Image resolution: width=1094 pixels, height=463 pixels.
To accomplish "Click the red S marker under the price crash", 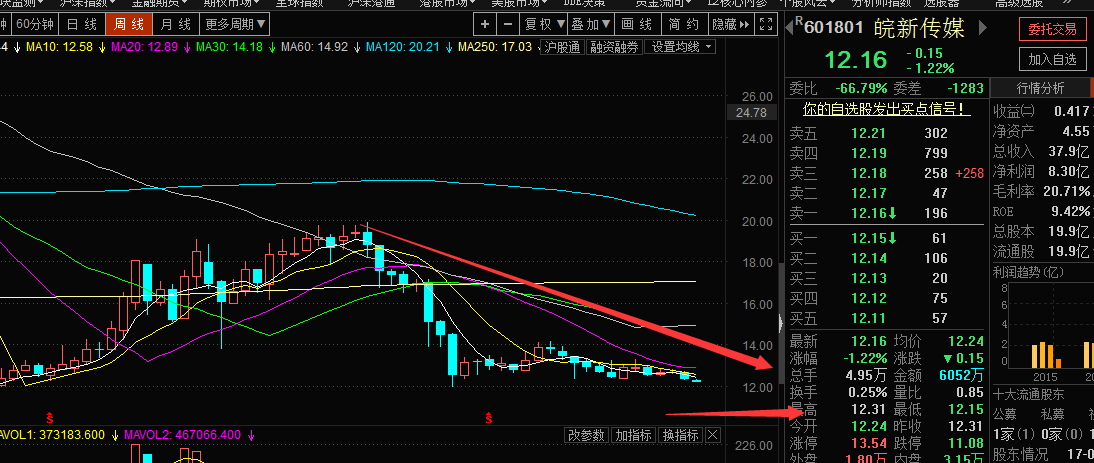I will (489, 418).
